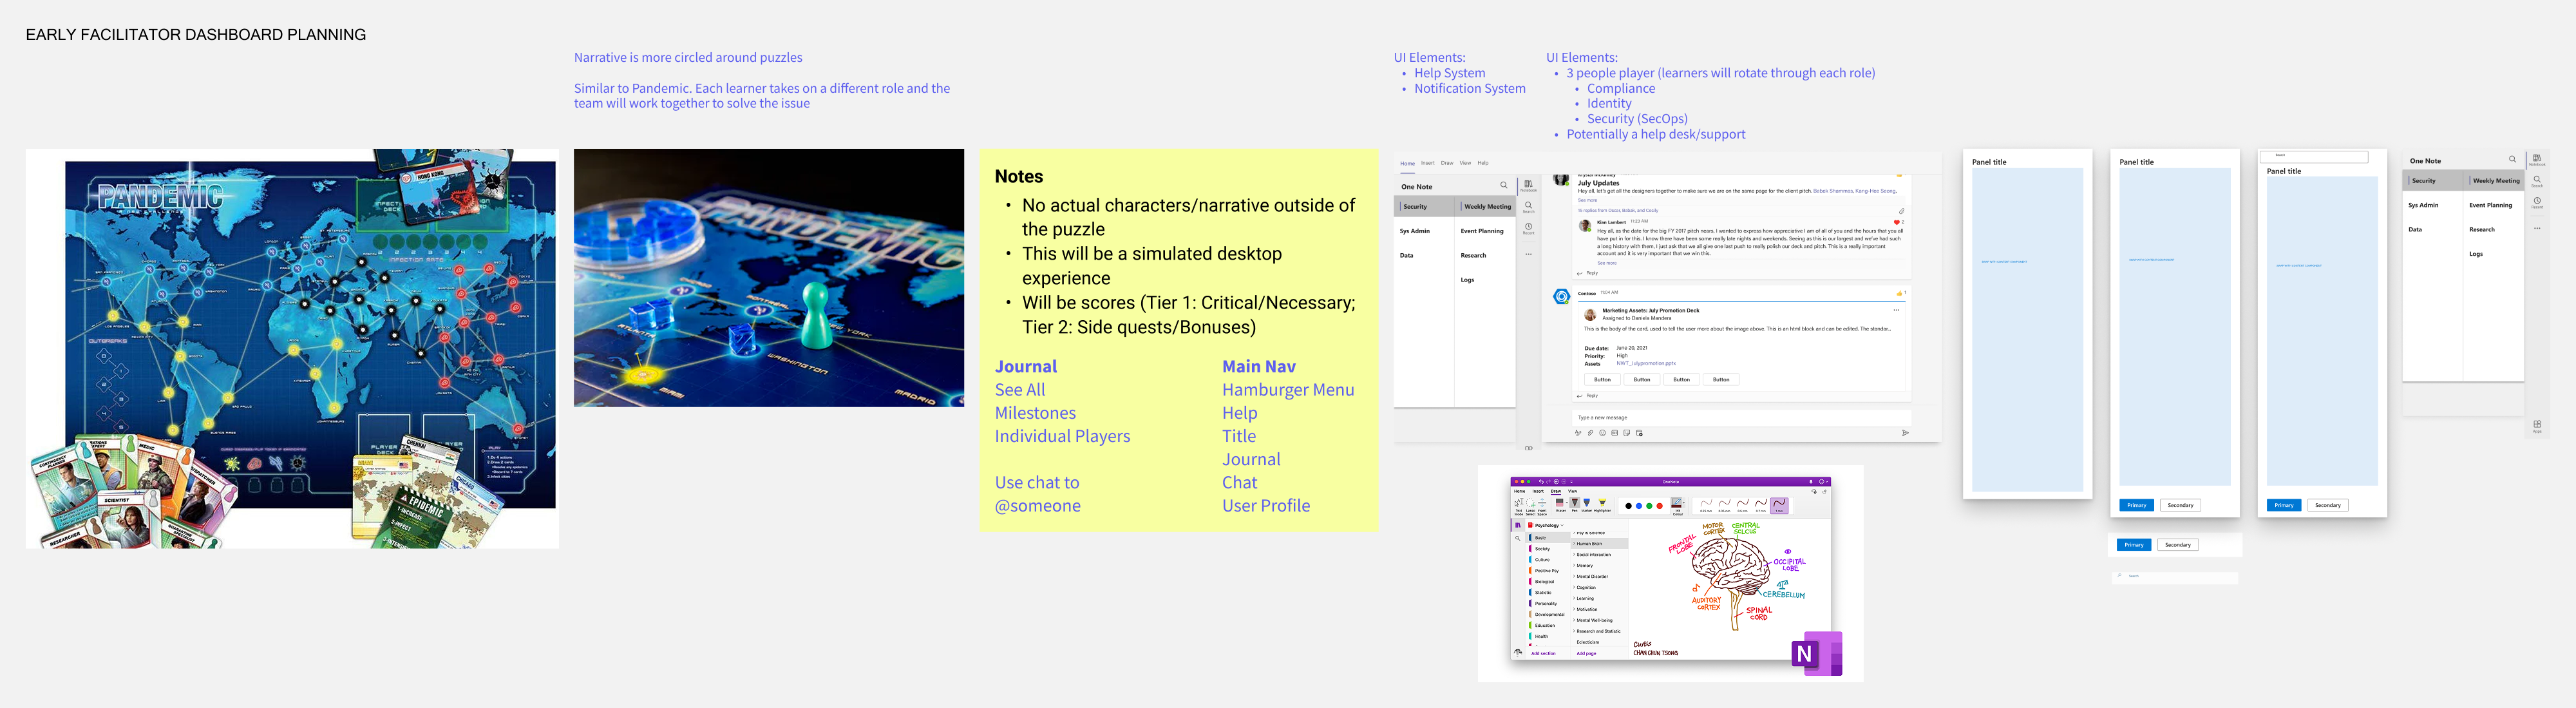Select the Pandemic board game box image
The width and height of the screenshot is (2576, 708).
point(292,348)
